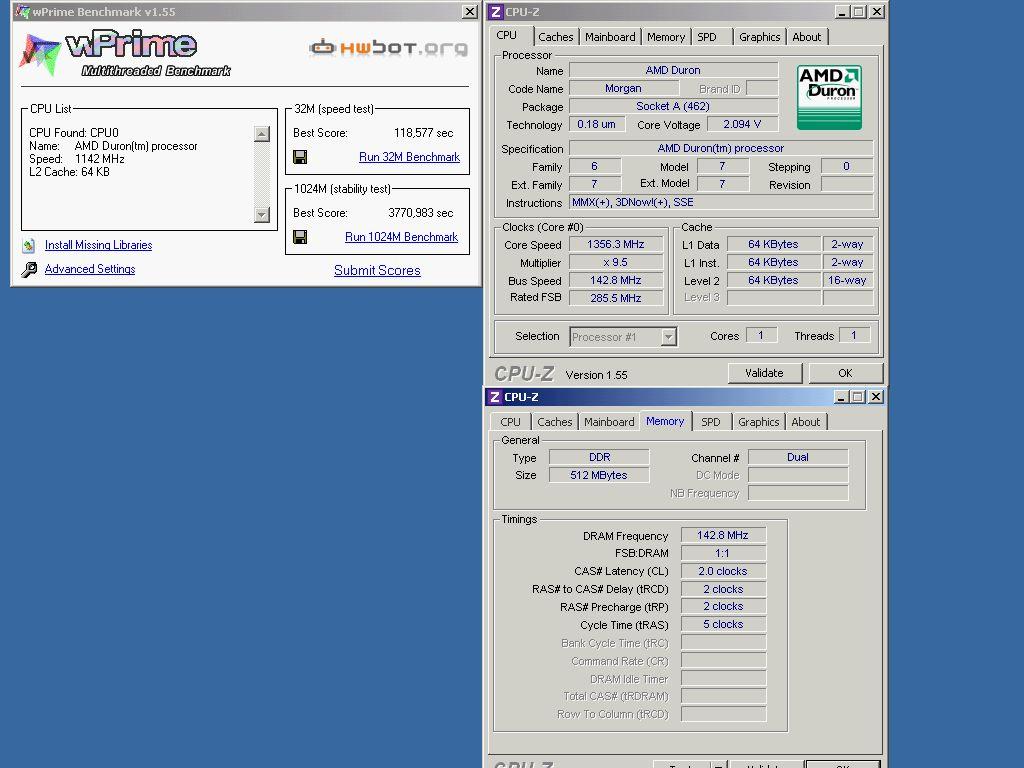Open the About tab in upper CPU-Z
Viewport: 1024px width, 768px height.
click(x=807, y=37)
